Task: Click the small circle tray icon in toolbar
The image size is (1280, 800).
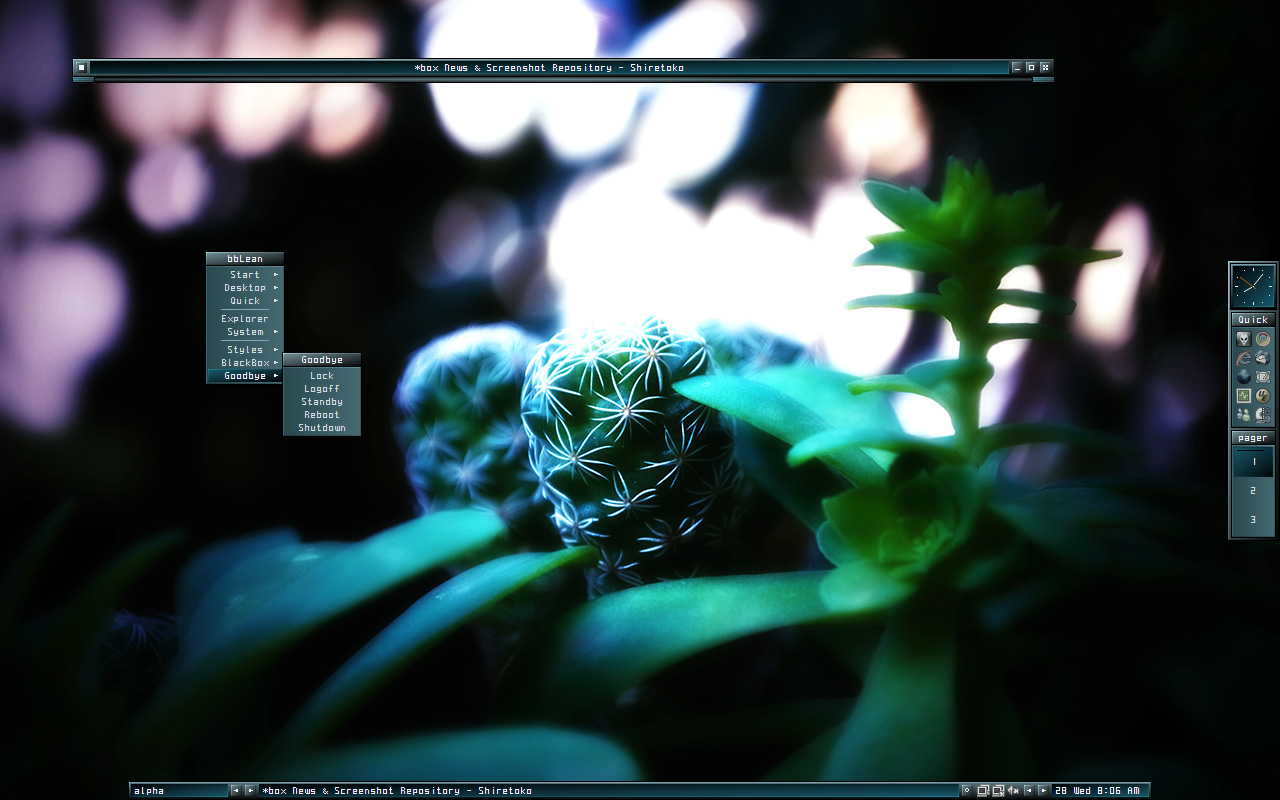Action: [967, 790]
